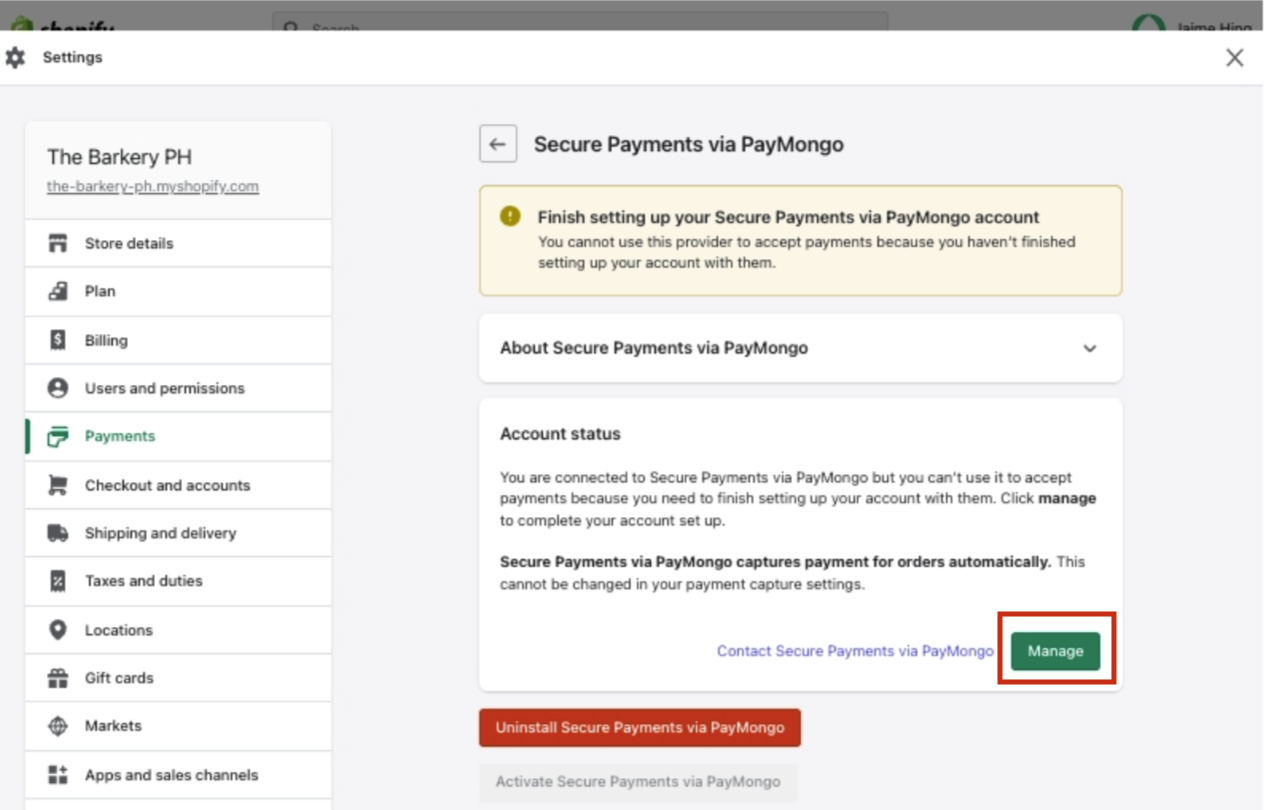1268x810 pixels.
Task: Go to Billing settings
Action: pyautogui.click(x=178, y=340)
